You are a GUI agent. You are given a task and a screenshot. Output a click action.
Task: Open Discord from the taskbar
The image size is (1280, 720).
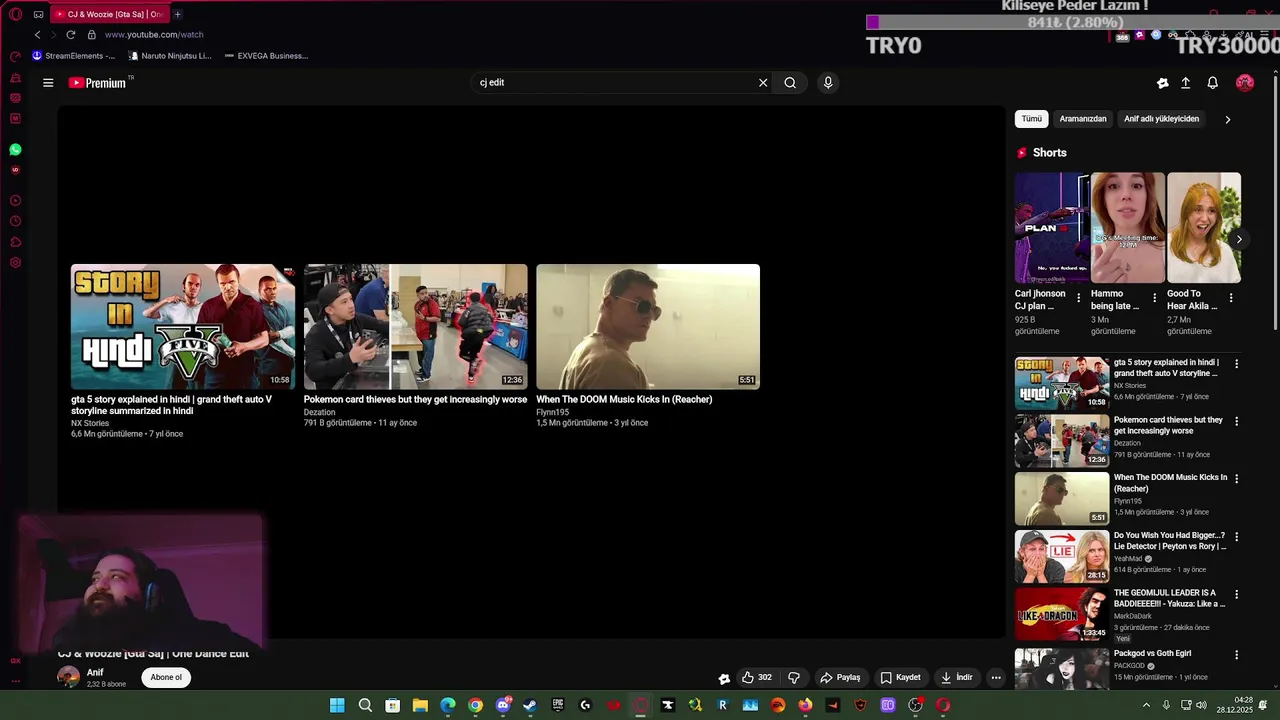(503, 705)
